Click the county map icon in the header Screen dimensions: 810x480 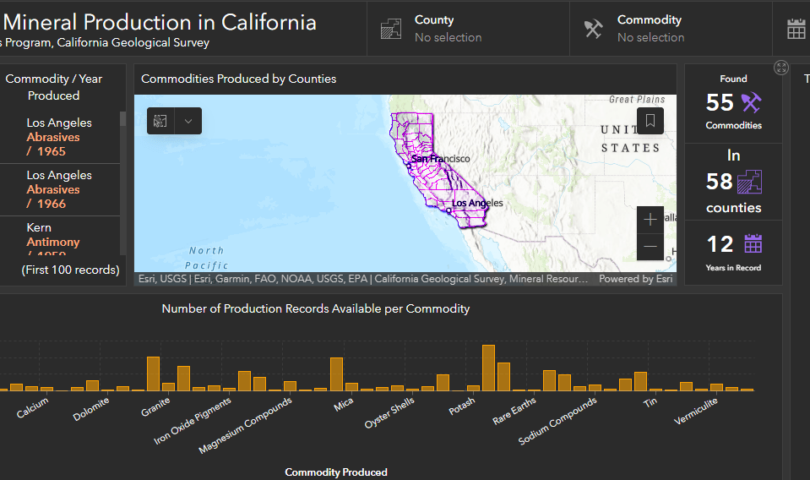tap(391, 29)
